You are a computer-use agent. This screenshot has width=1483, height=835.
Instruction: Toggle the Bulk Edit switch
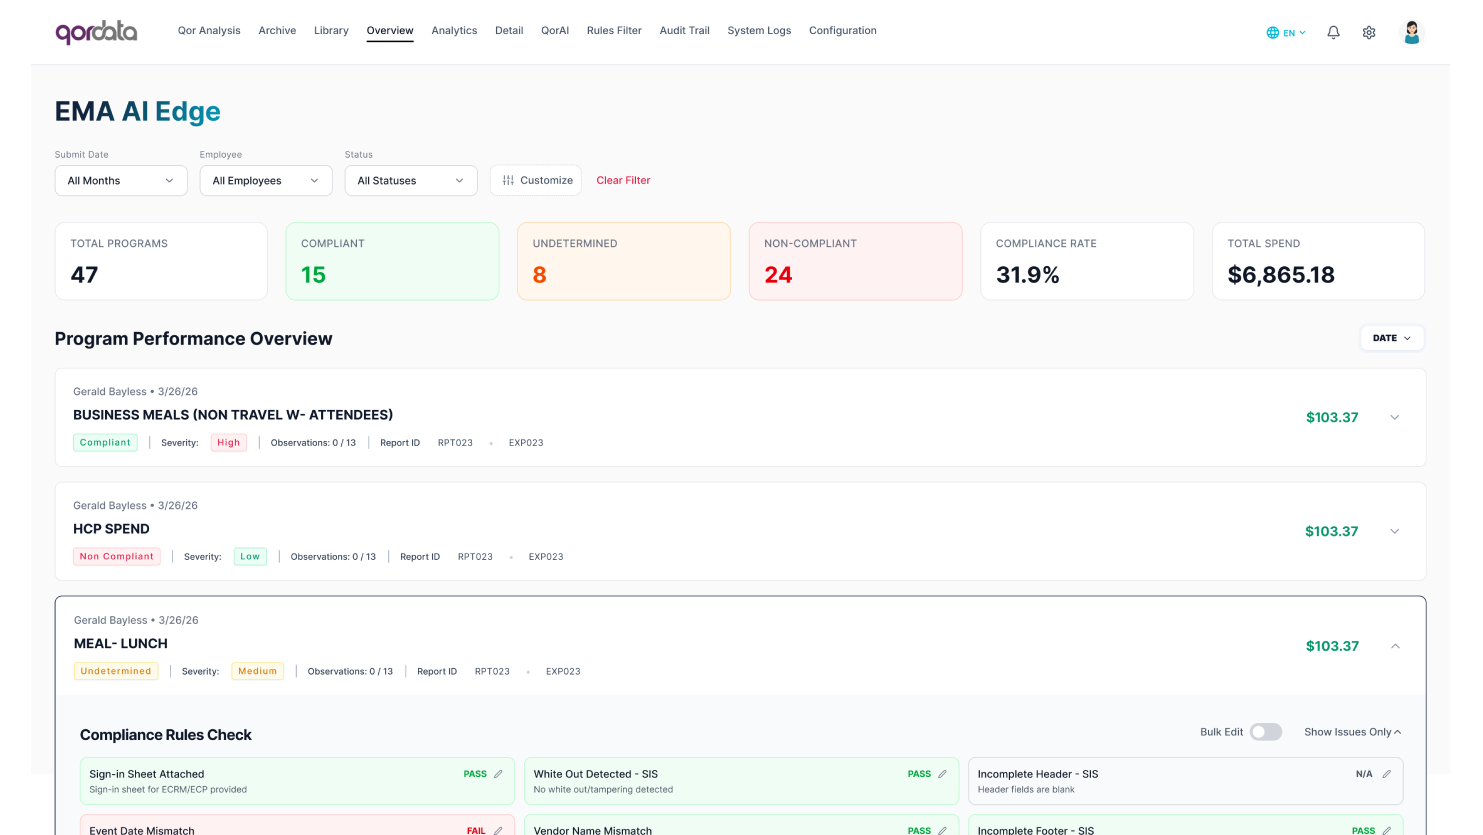1265,732
